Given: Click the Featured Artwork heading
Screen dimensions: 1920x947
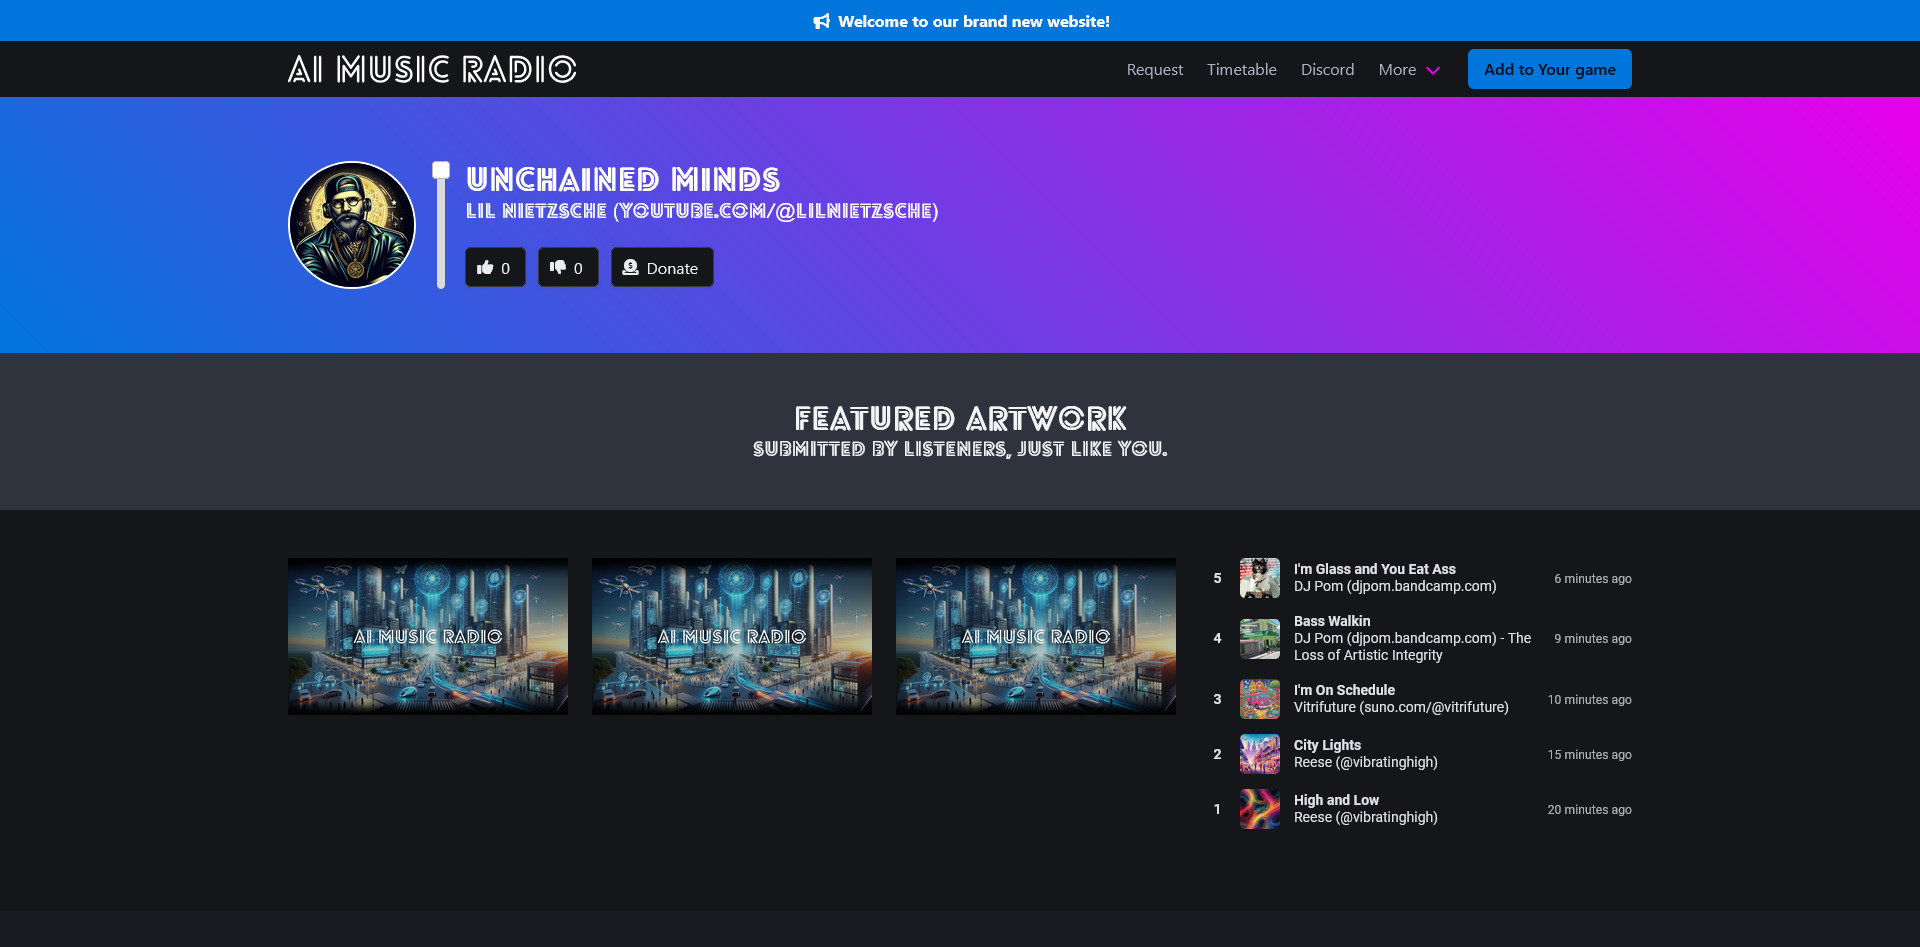Looking at the screenshot, I should pyautogui.click(x=960, y=418).
